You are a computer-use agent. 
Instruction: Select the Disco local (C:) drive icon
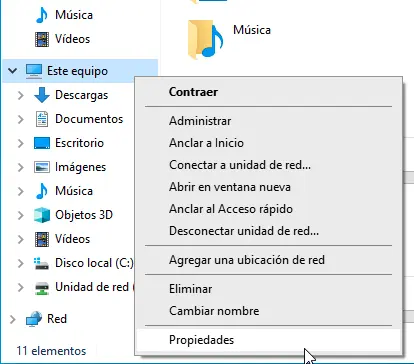42,263
